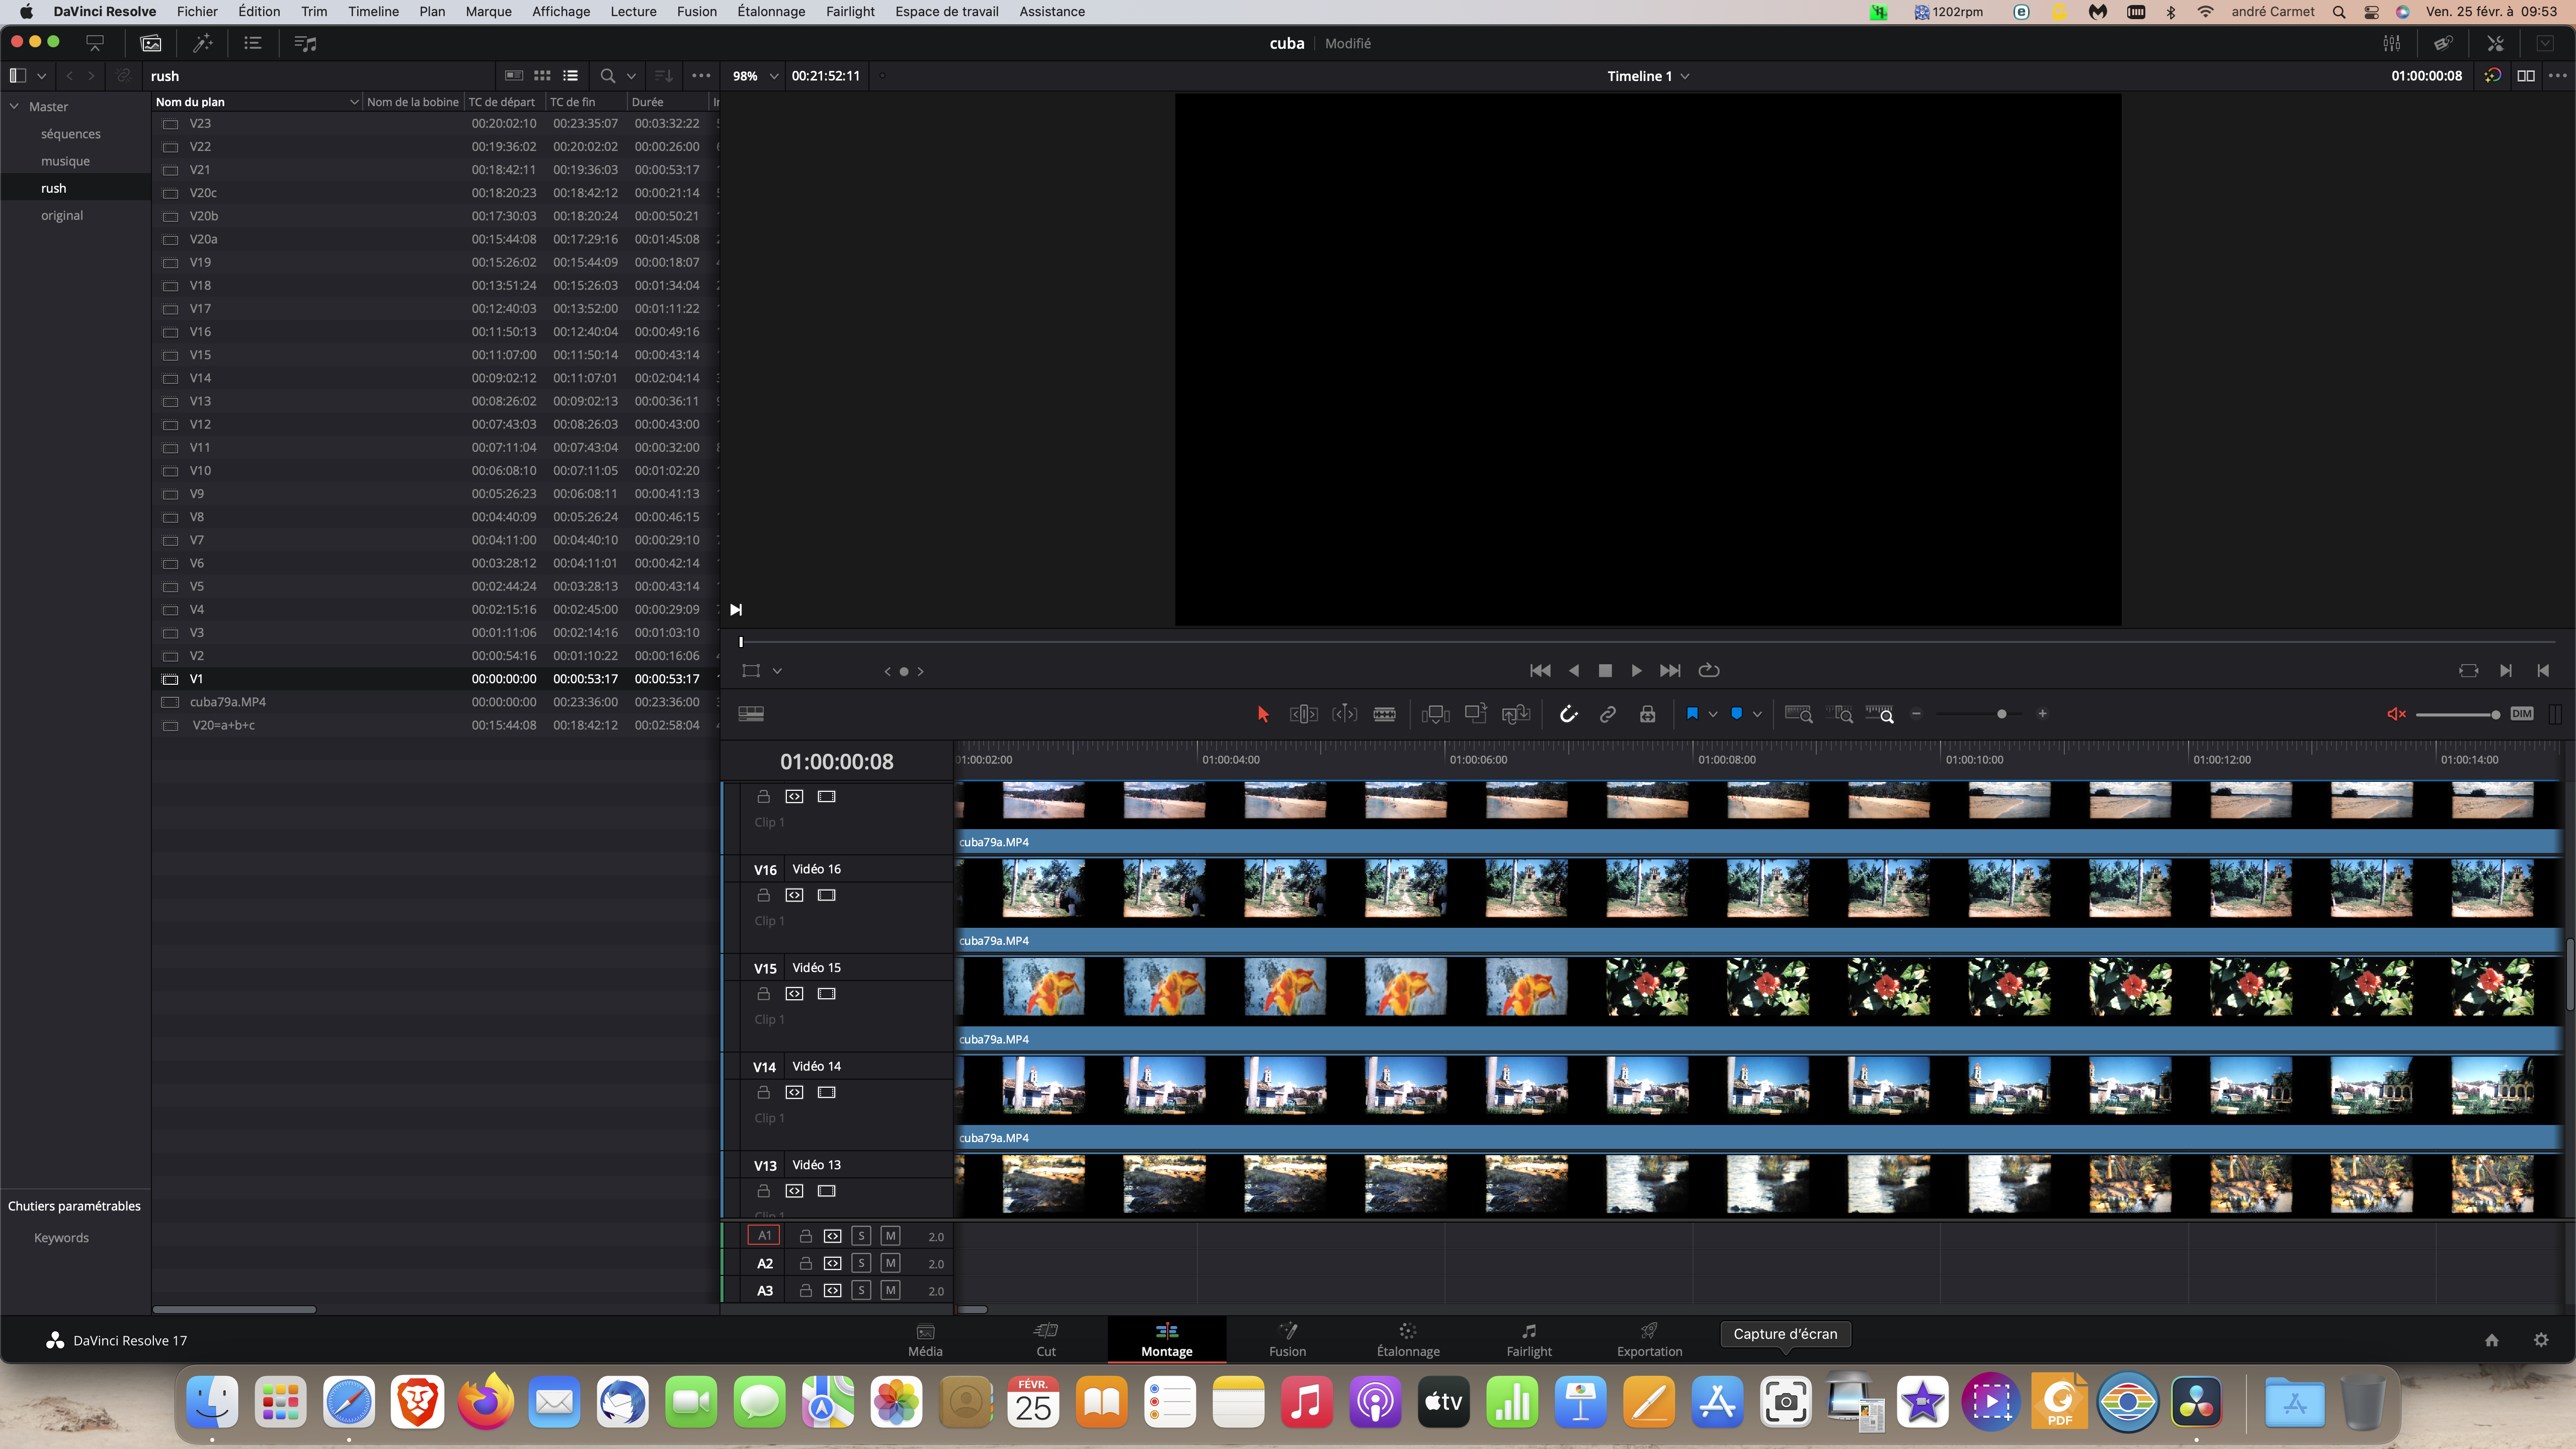Adjust the timeline zoom slider handle
The height and width of the screenshot is (1449, 2576).
pos(2001,714)
